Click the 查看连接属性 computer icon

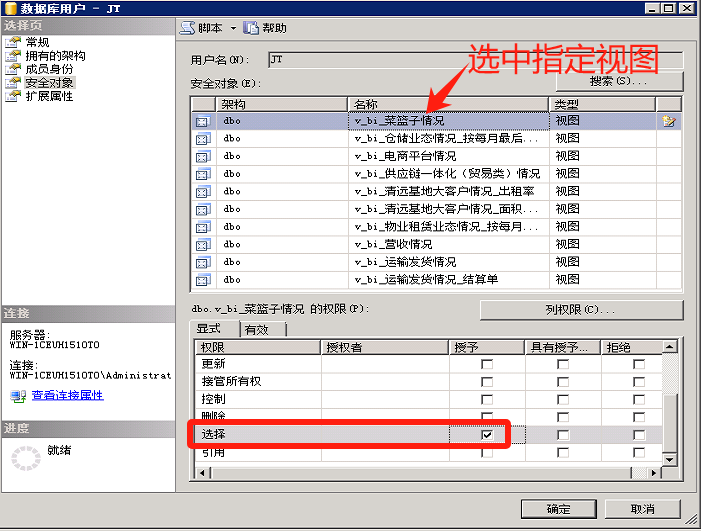[18, 396]
